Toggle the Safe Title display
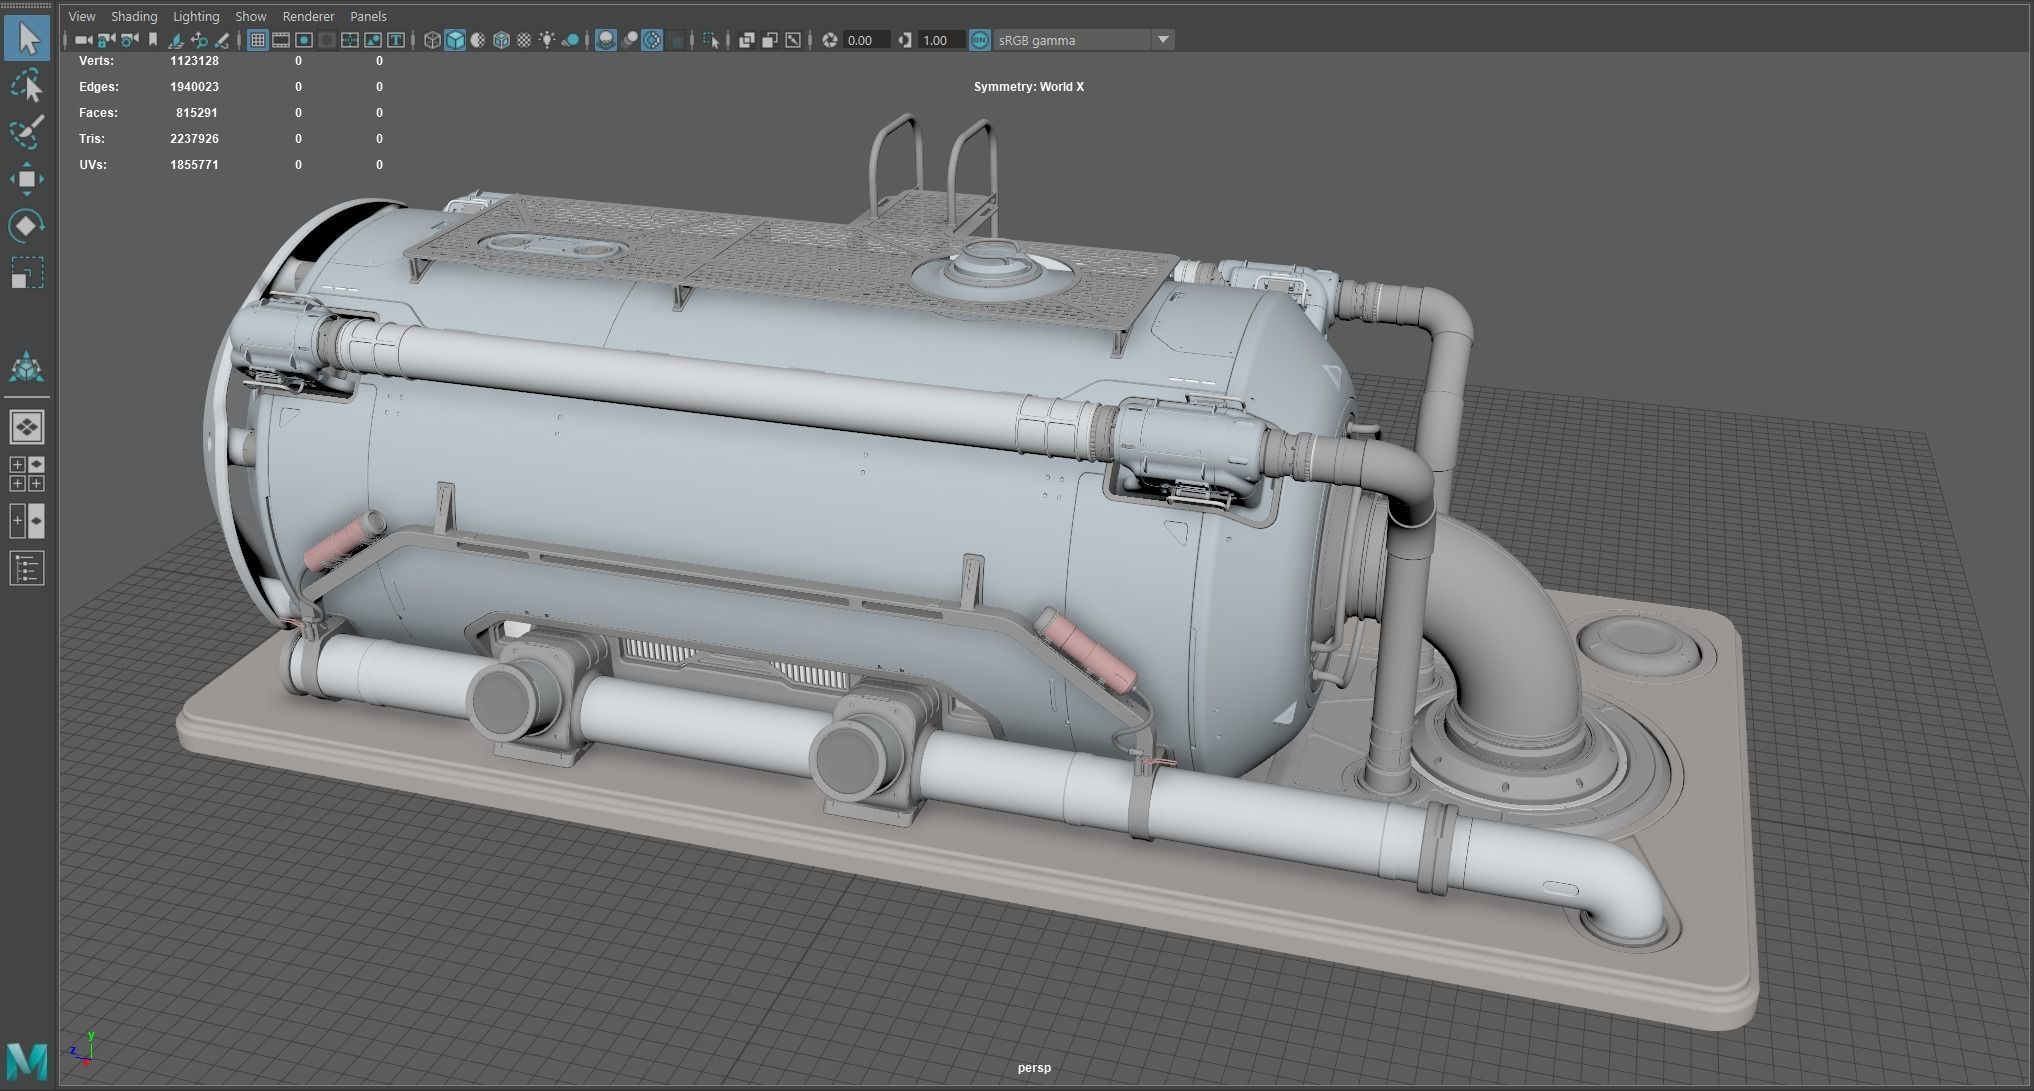Image resolution: width=2034 pixels, height=1091 pixels. click(395, 40)
